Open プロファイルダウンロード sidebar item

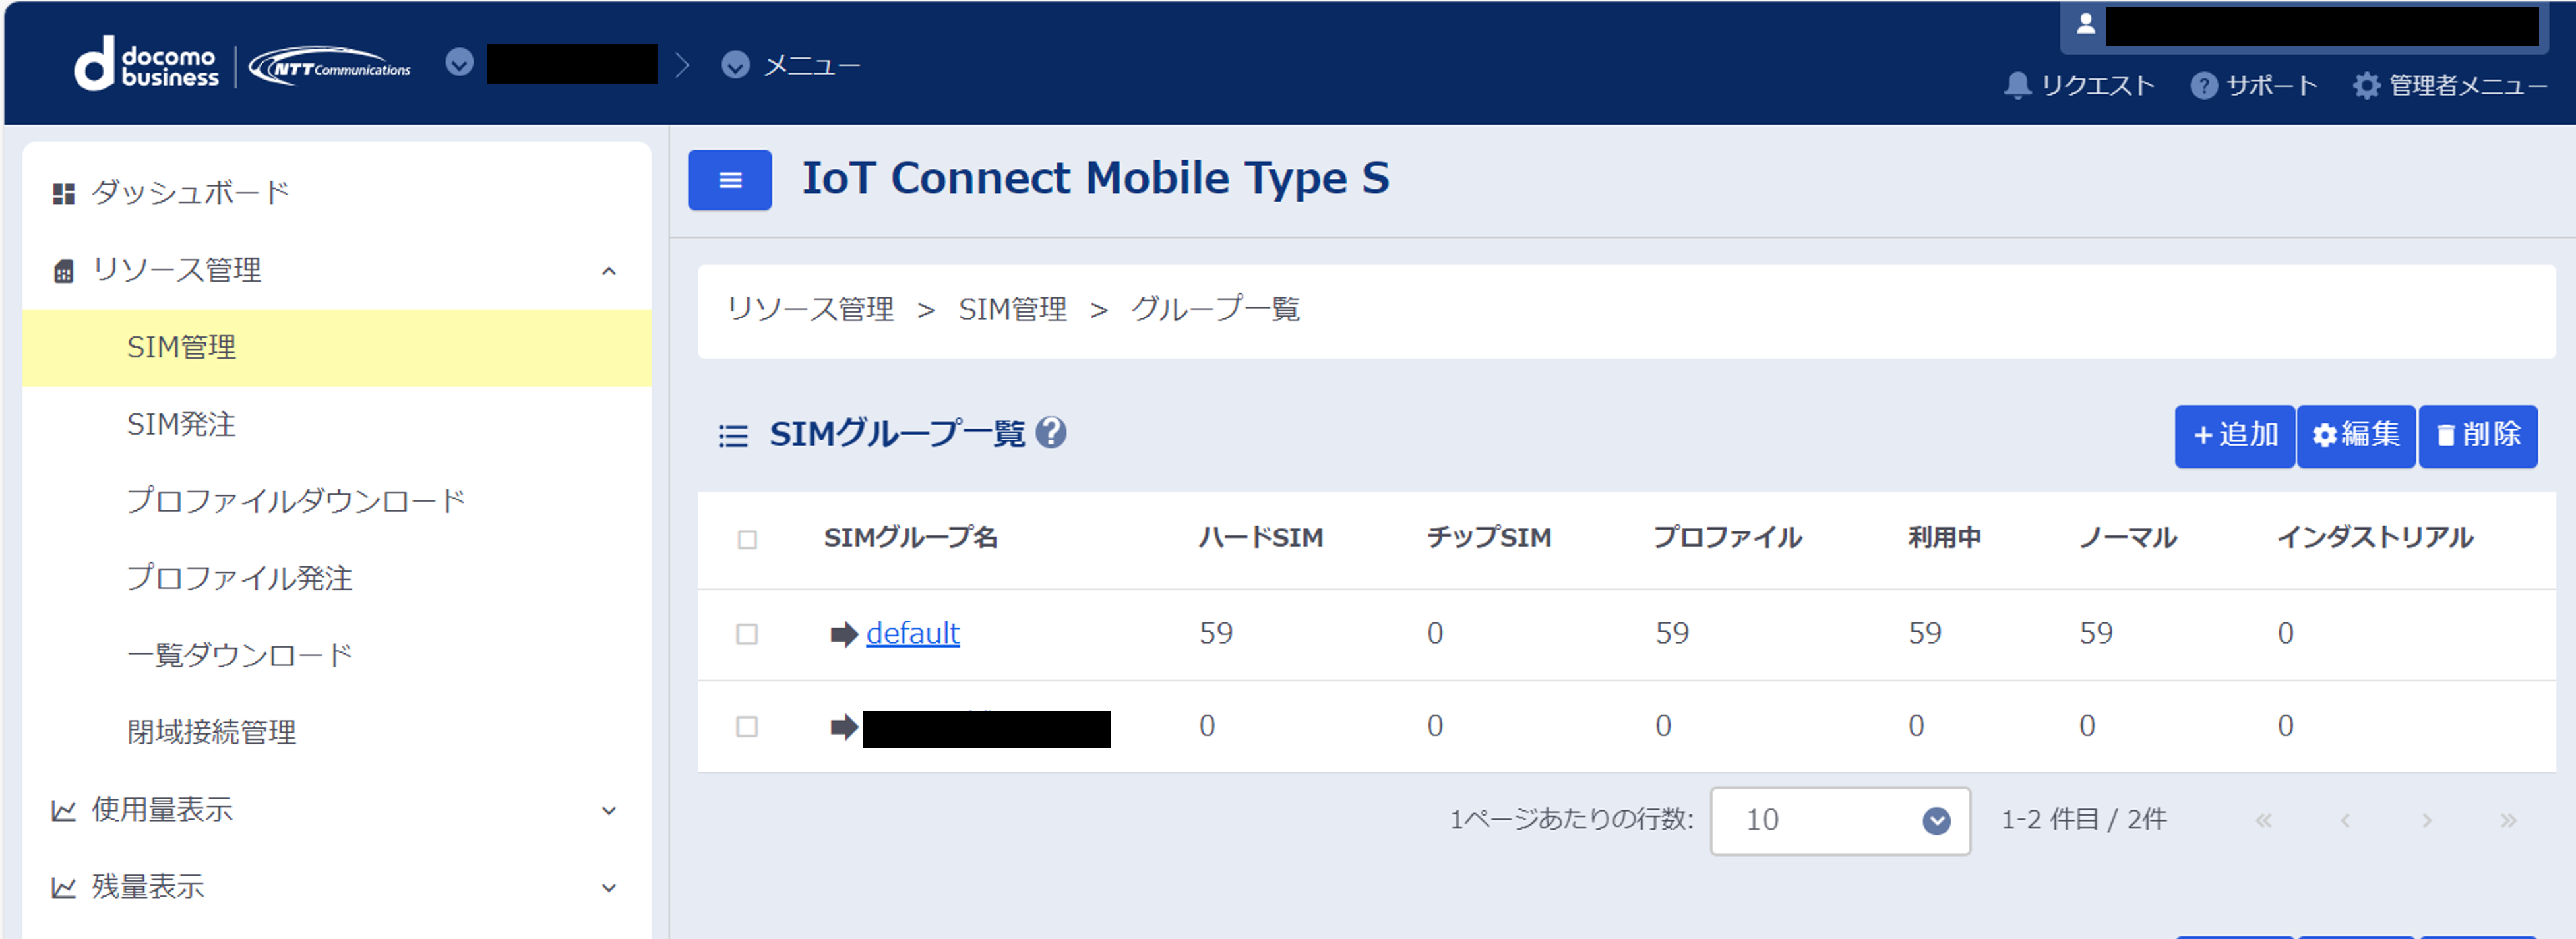pyautogui.click(x=296, y=501)
